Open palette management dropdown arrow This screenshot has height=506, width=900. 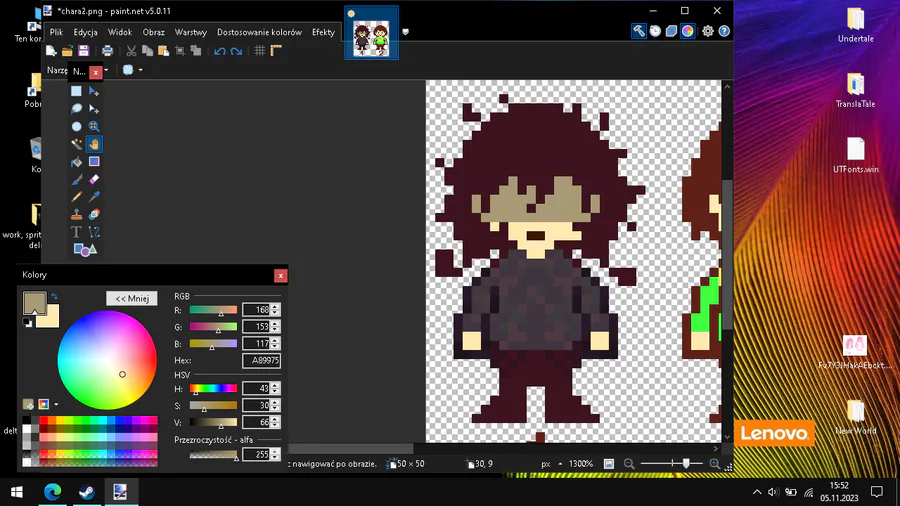click(56, 404)
